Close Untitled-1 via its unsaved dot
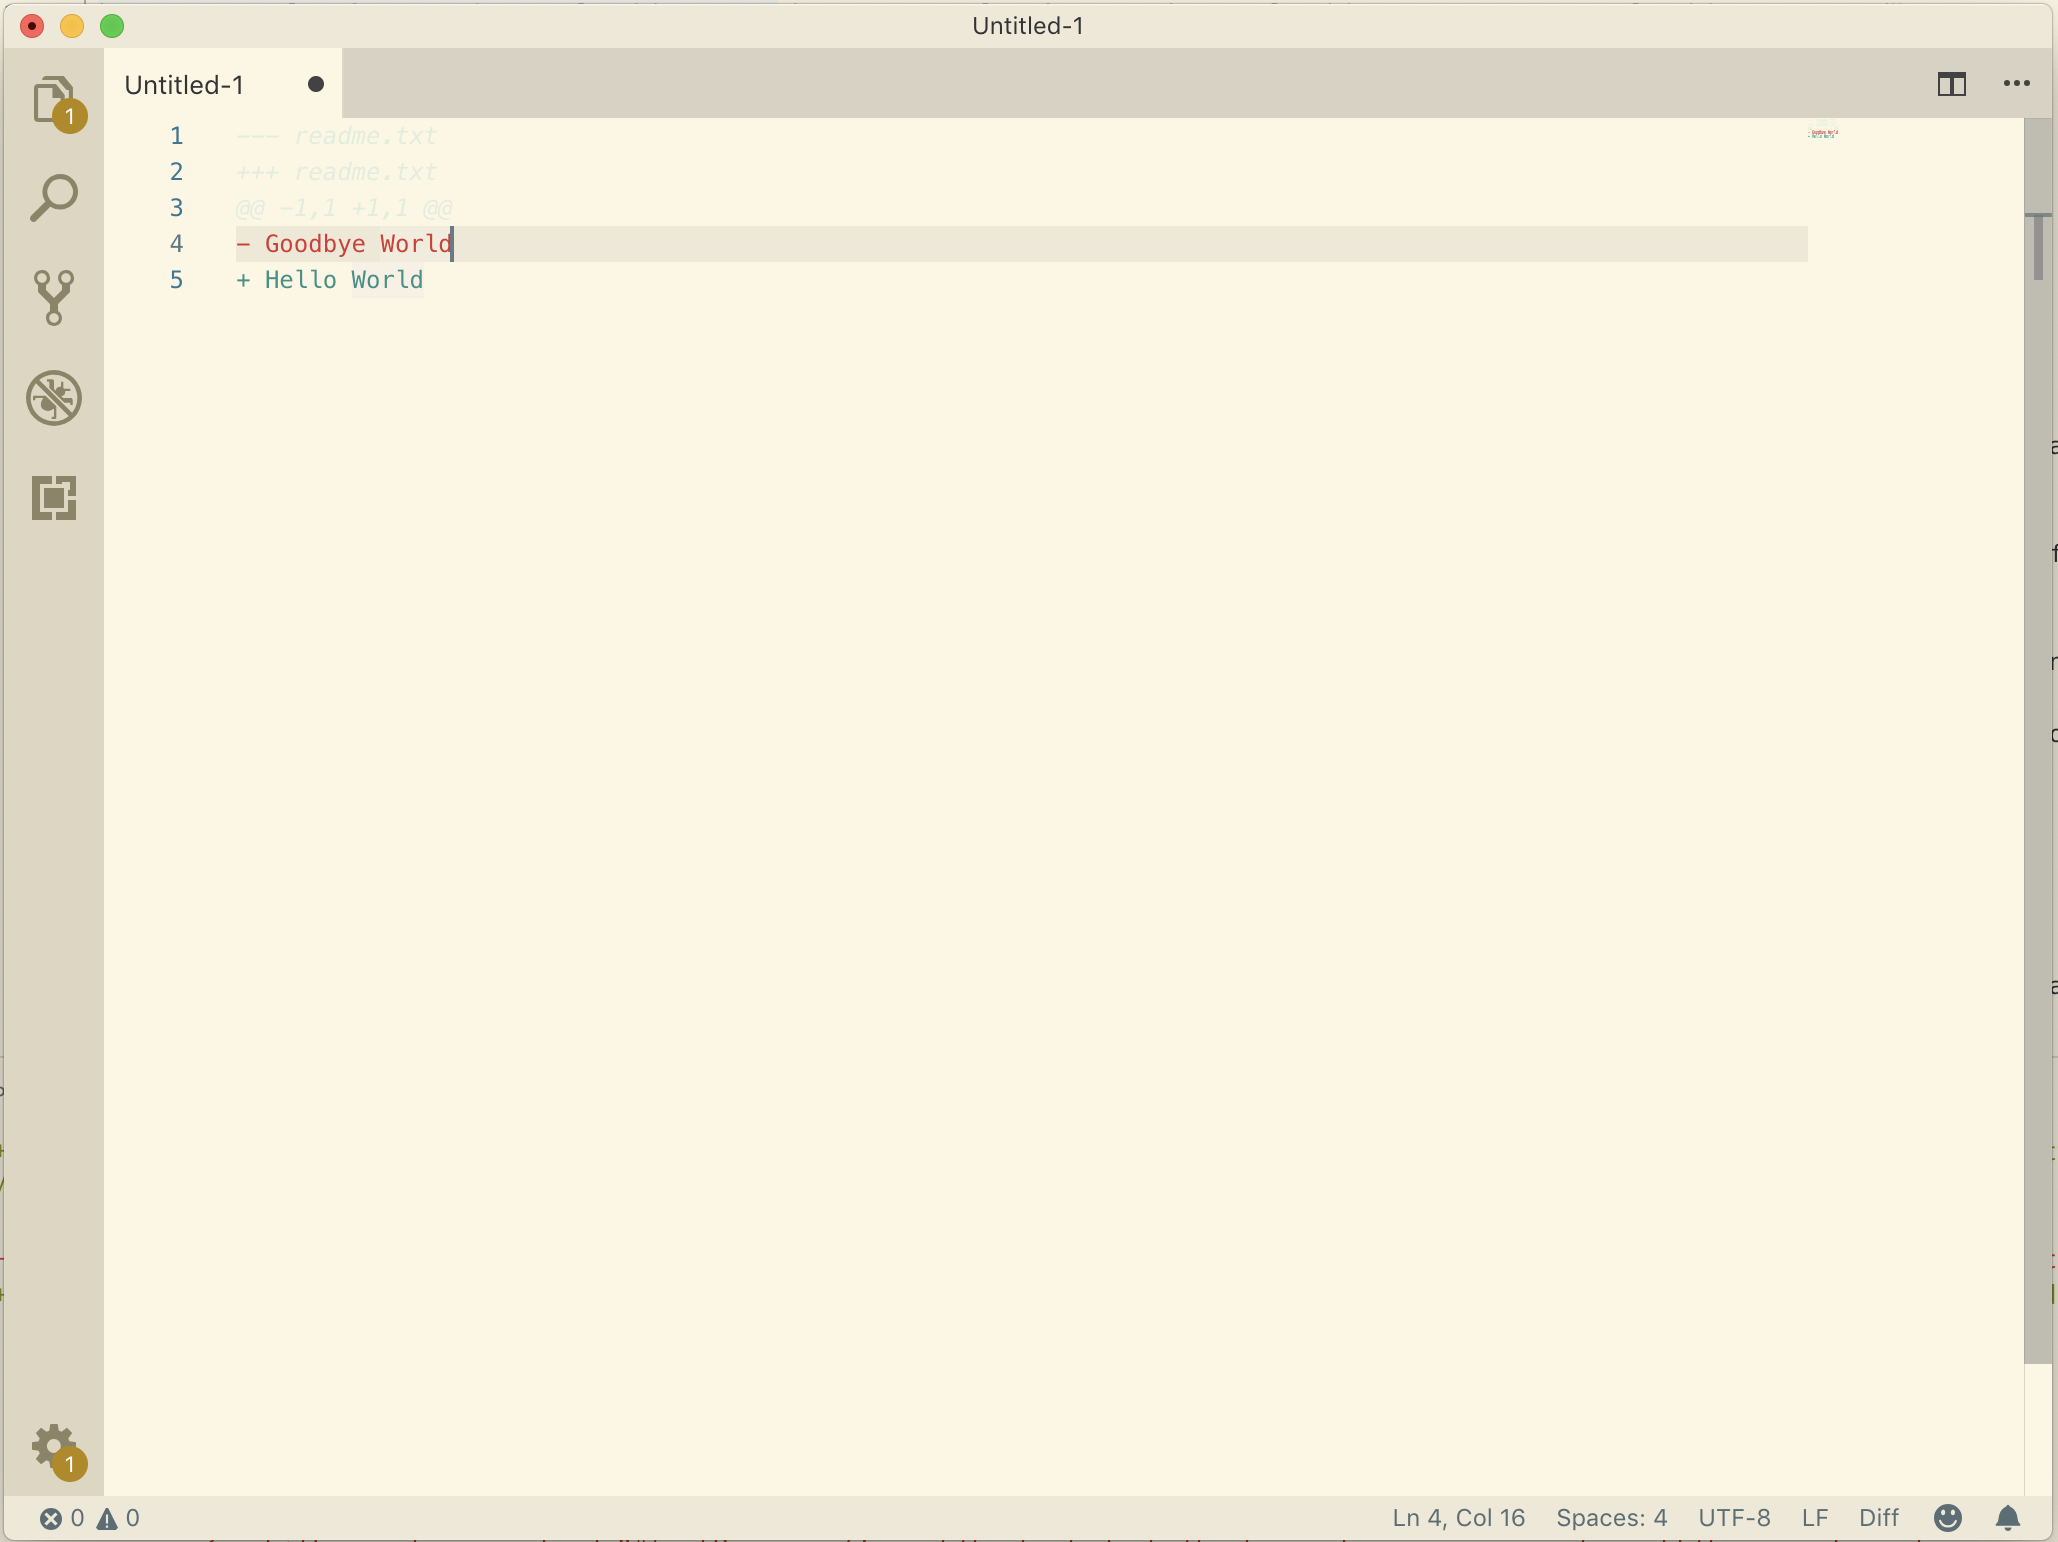Viewport: 2058px width, 1542px height. pos(315,84)
